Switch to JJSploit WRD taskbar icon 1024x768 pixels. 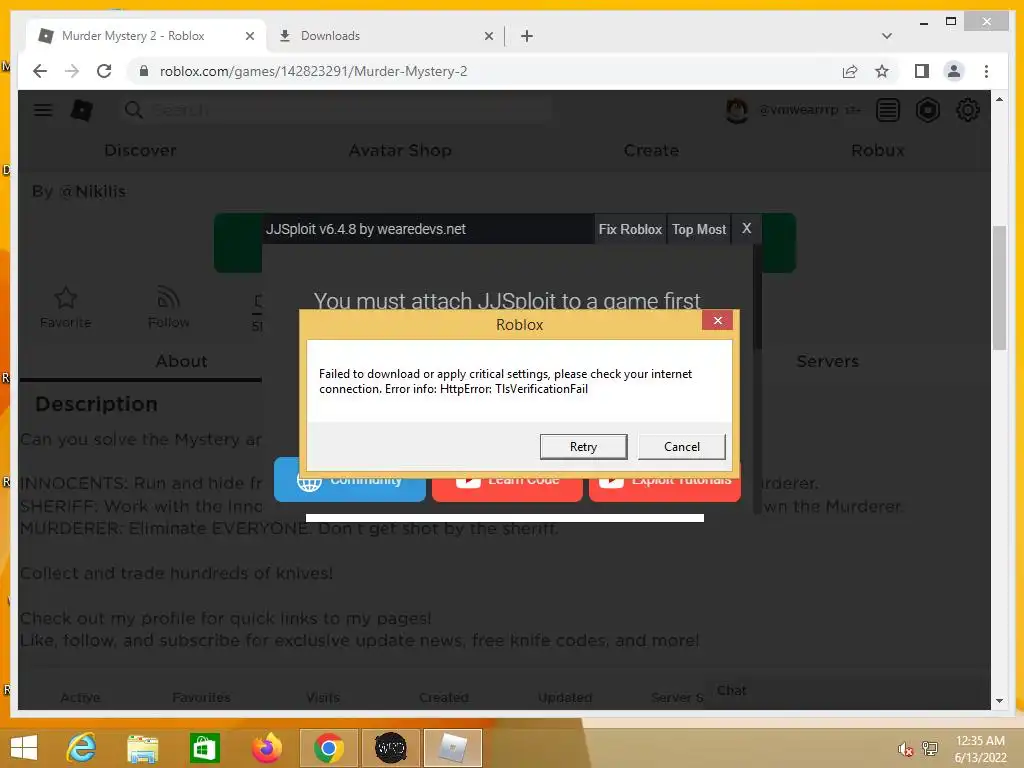(391, 748)
